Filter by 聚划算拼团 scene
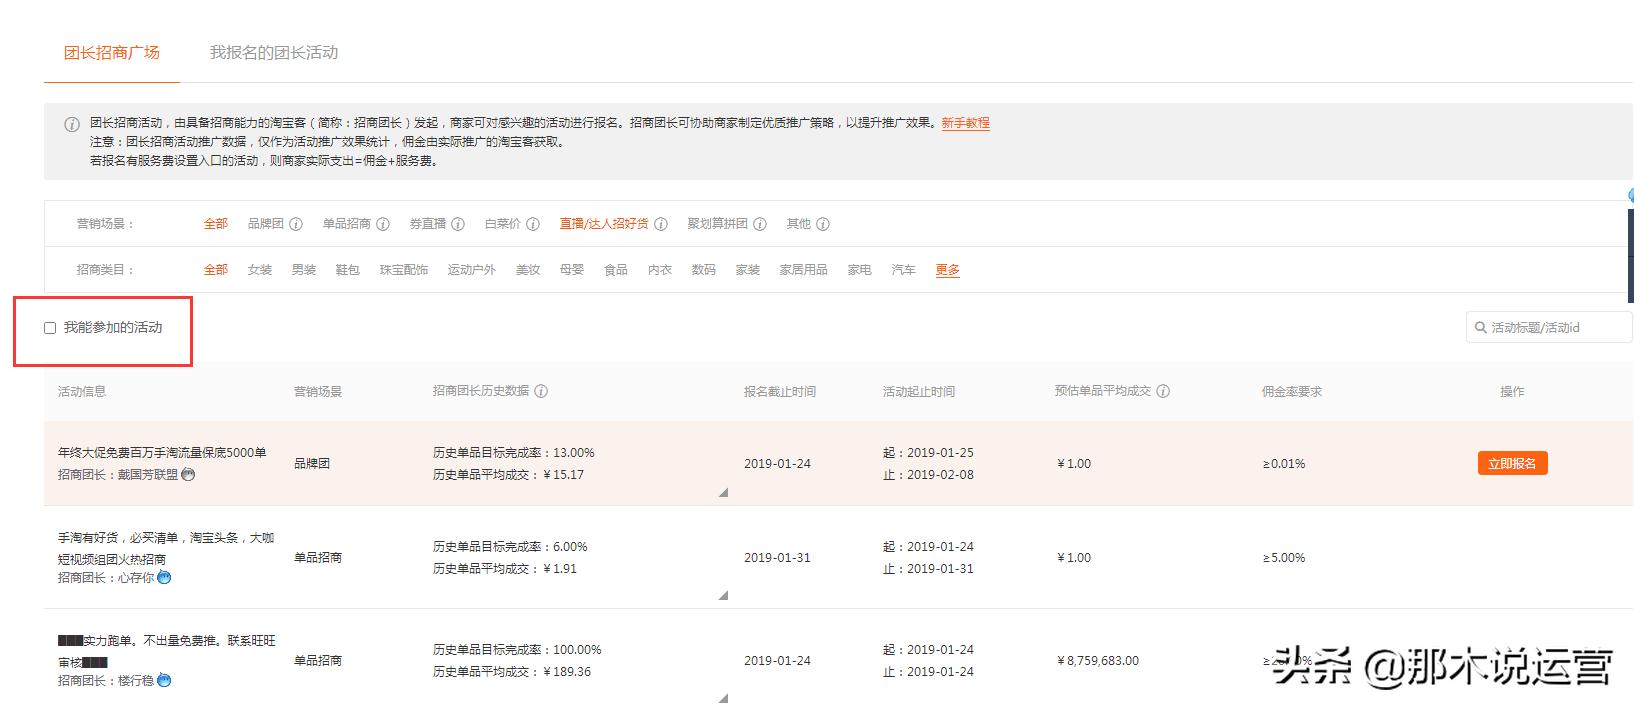 click(x=718, y=224)
